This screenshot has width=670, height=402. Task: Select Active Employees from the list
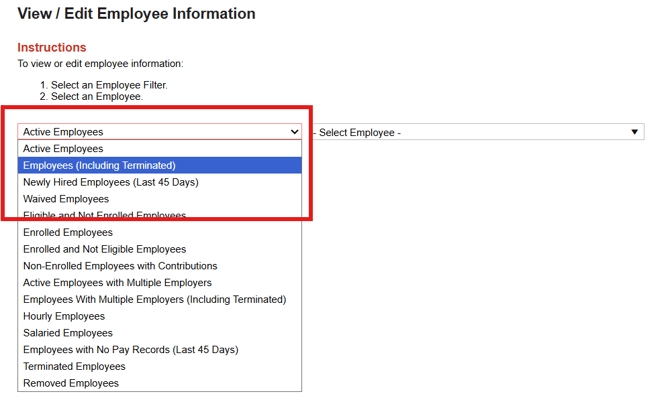pyautogui.click(x=63, y=149)
